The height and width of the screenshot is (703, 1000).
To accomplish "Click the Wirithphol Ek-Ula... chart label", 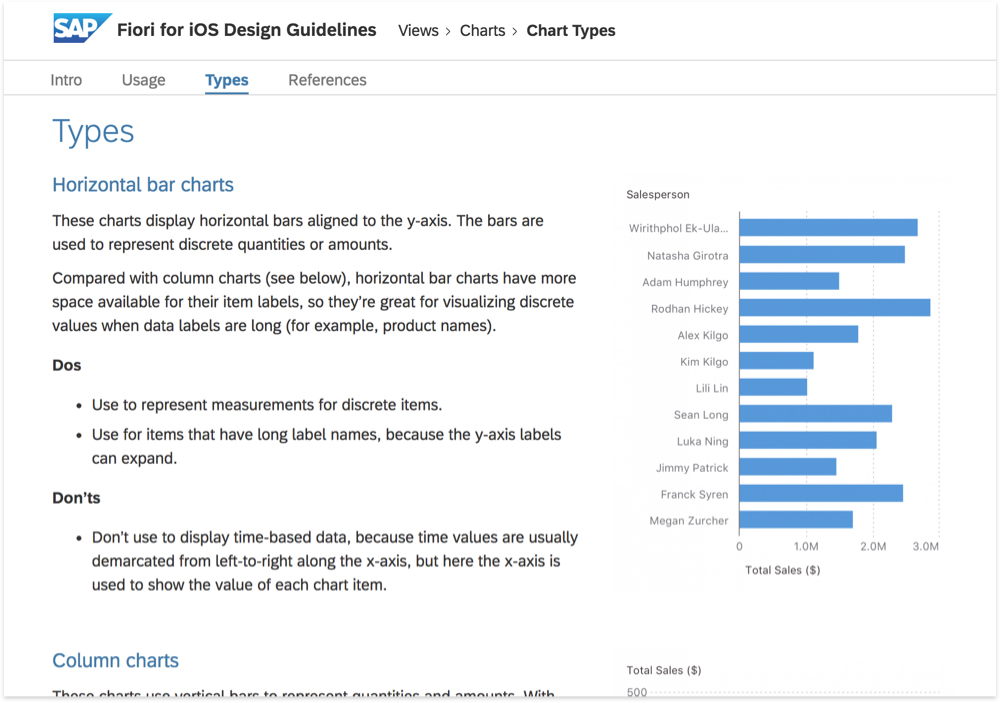I will [679, 228].
